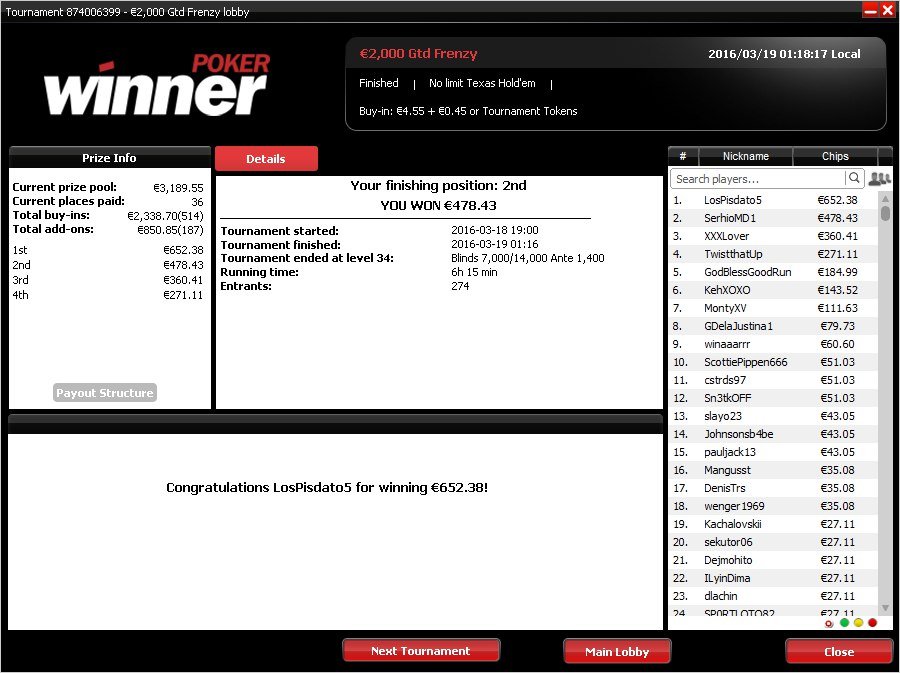Sort the list by the # position column
Screen dimensions: 900x673
pyautogui.click(x=683, y=156)
